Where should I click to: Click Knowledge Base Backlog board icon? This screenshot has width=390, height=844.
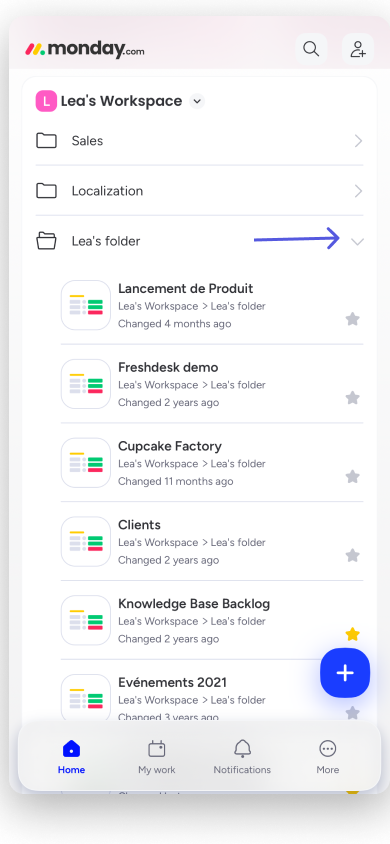(x=86, y=620)
